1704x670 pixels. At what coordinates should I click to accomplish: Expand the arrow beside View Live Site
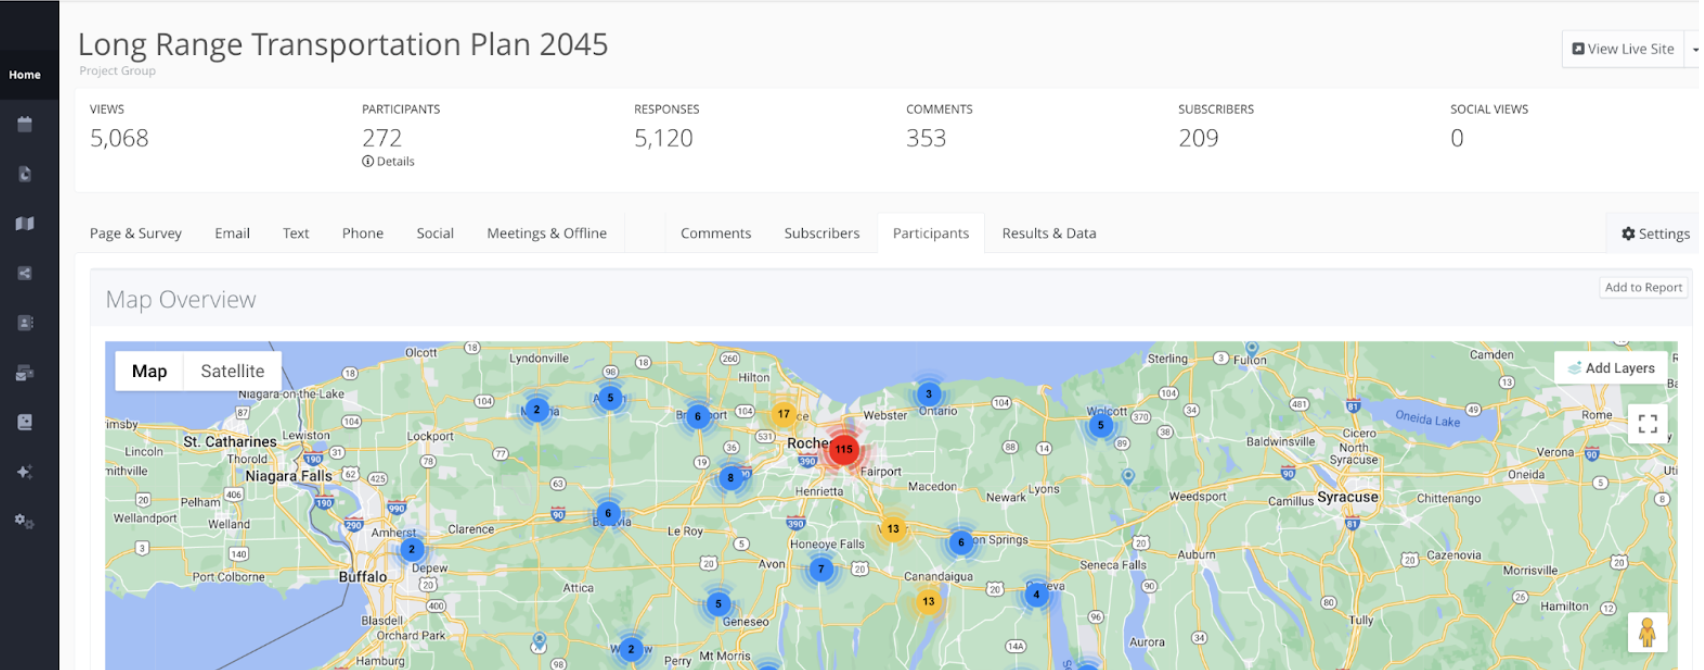tap(1694, 49)
